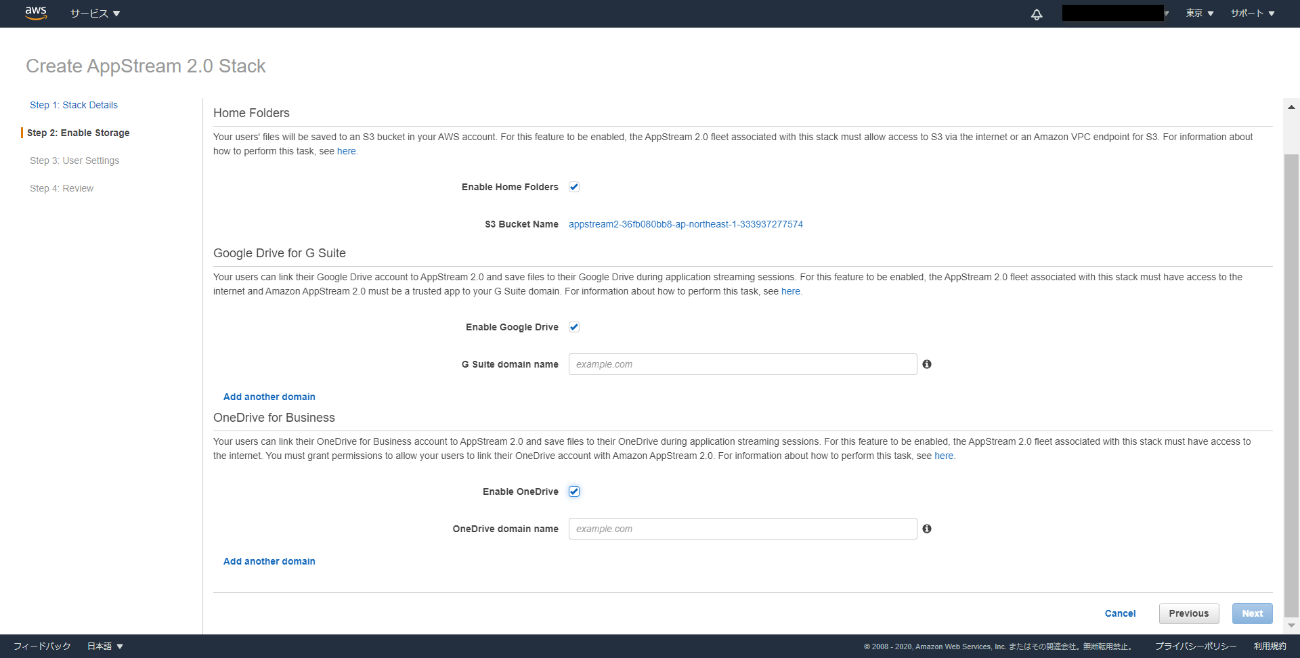The height and width of the screenshot is (658, 1300).
Task: Click info icon beside OneDrive domain name
Action: (x=927, y=528)
